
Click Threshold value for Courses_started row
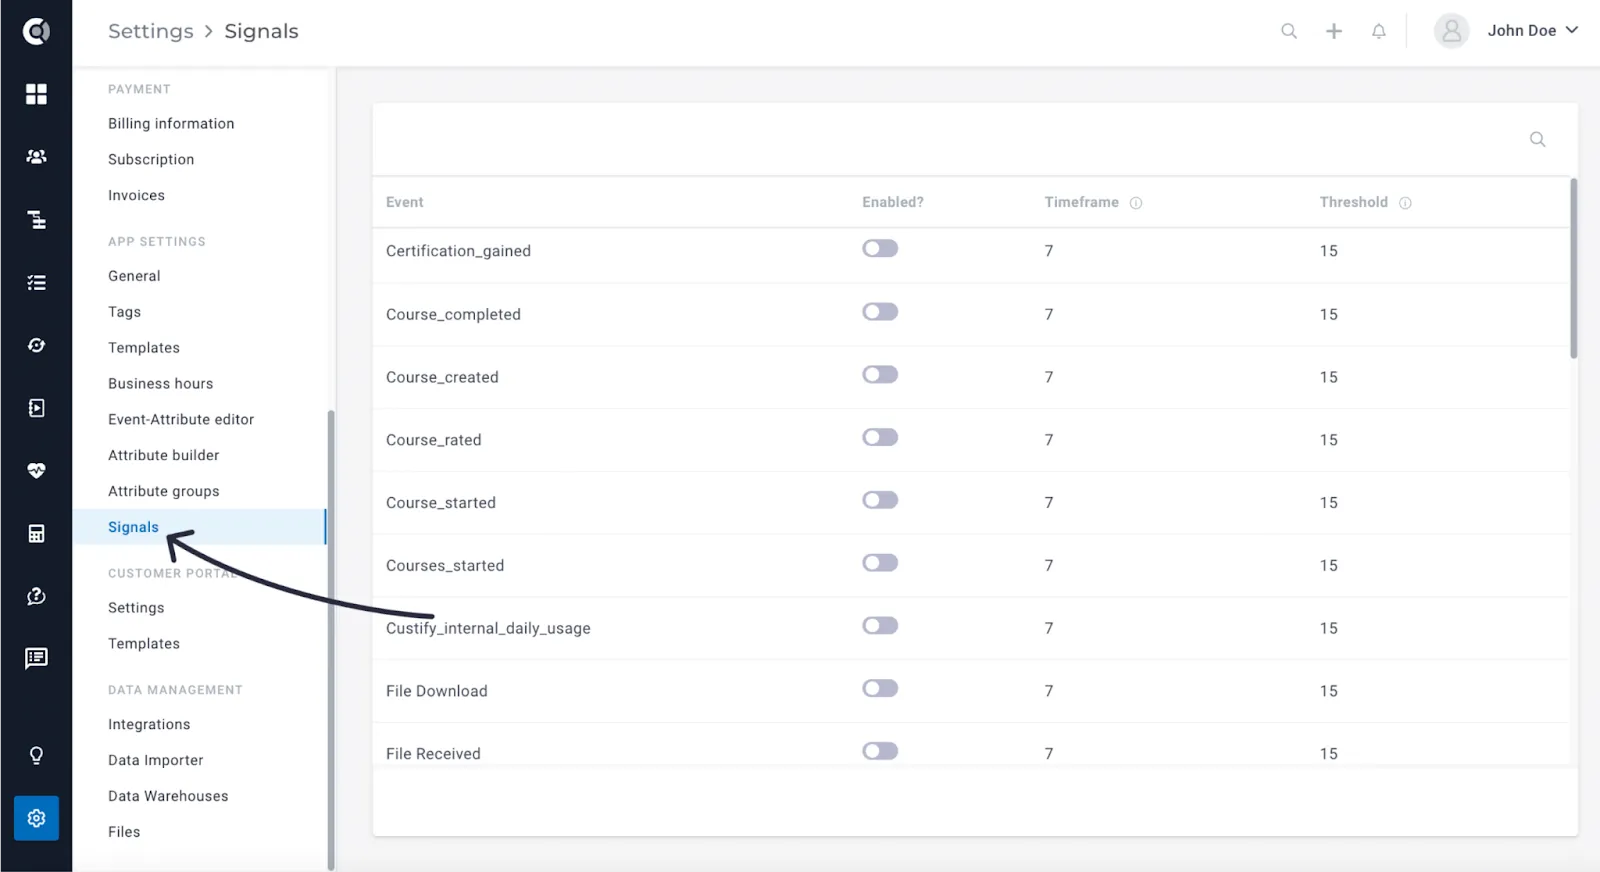point(1328,566)
